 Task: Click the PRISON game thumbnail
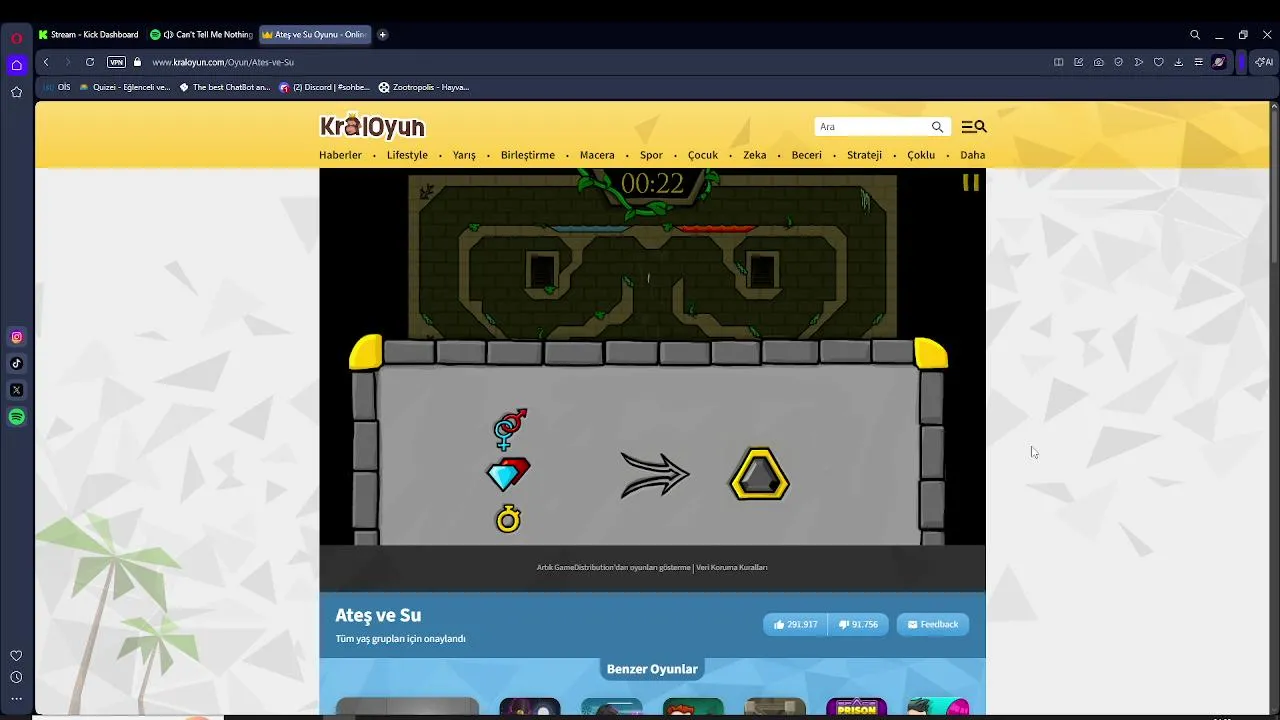(x=856, y=707)
